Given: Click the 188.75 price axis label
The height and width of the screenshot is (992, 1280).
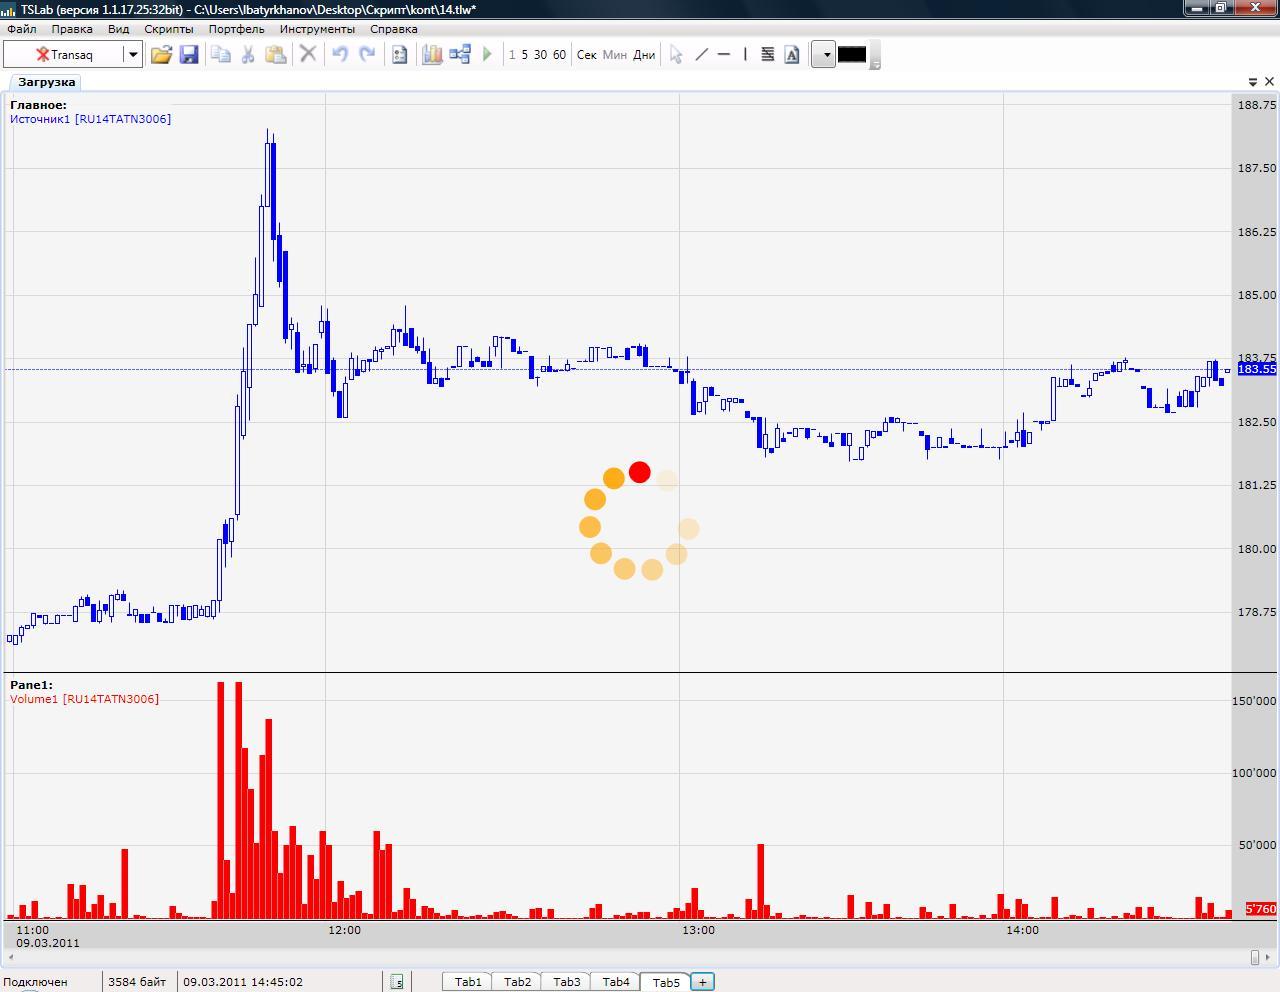Looking at the screenshot, I should 1257,105.
